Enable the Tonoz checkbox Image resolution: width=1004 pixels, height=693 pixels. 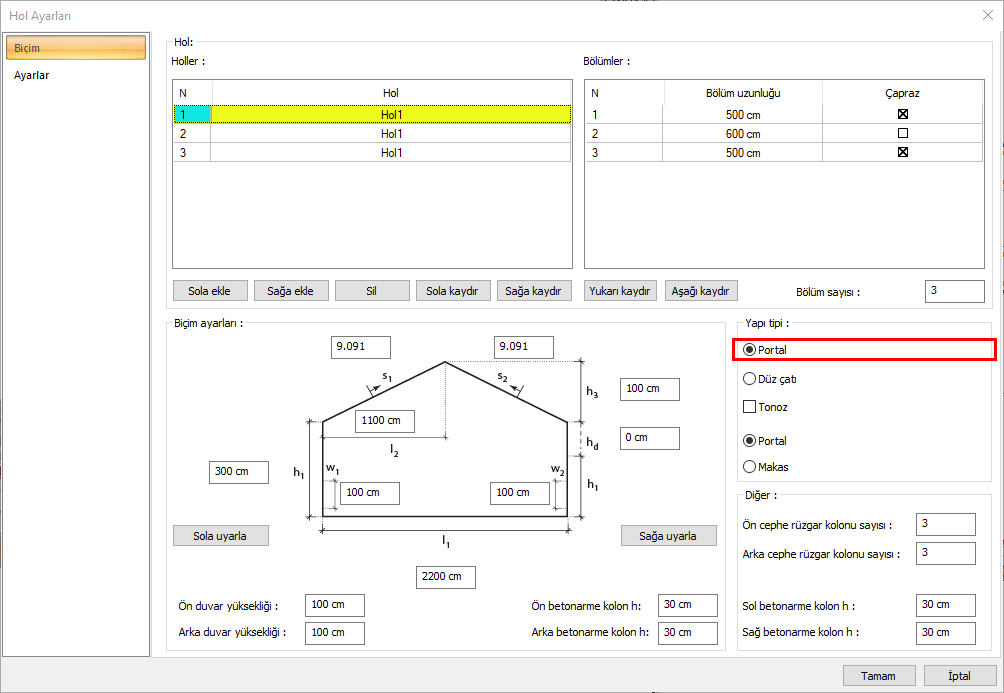pyautogui.click(x=750, y=407)
